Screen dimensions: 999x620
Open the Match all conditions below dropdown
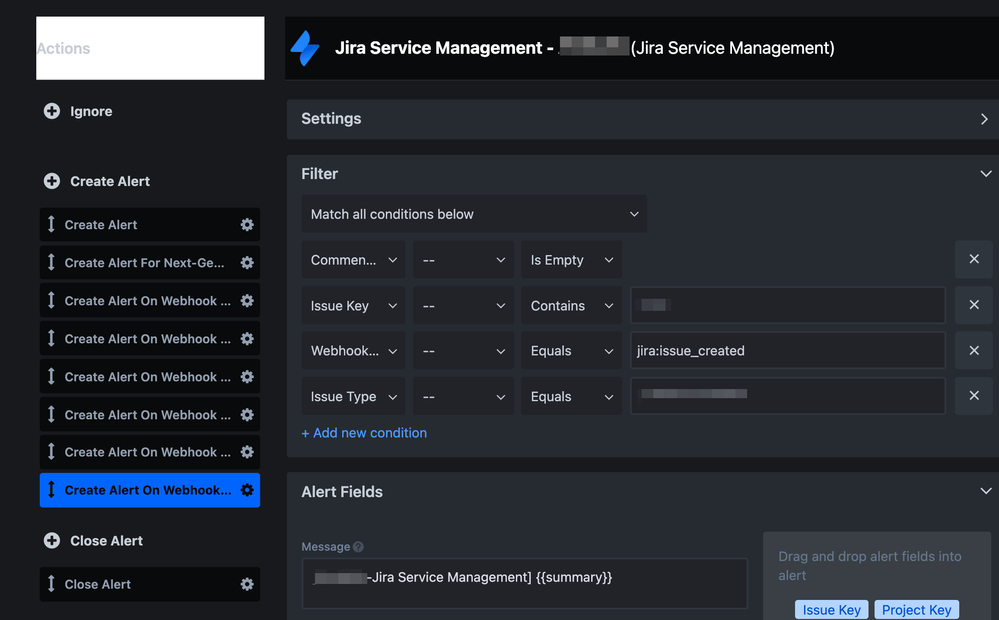[474, 214]
